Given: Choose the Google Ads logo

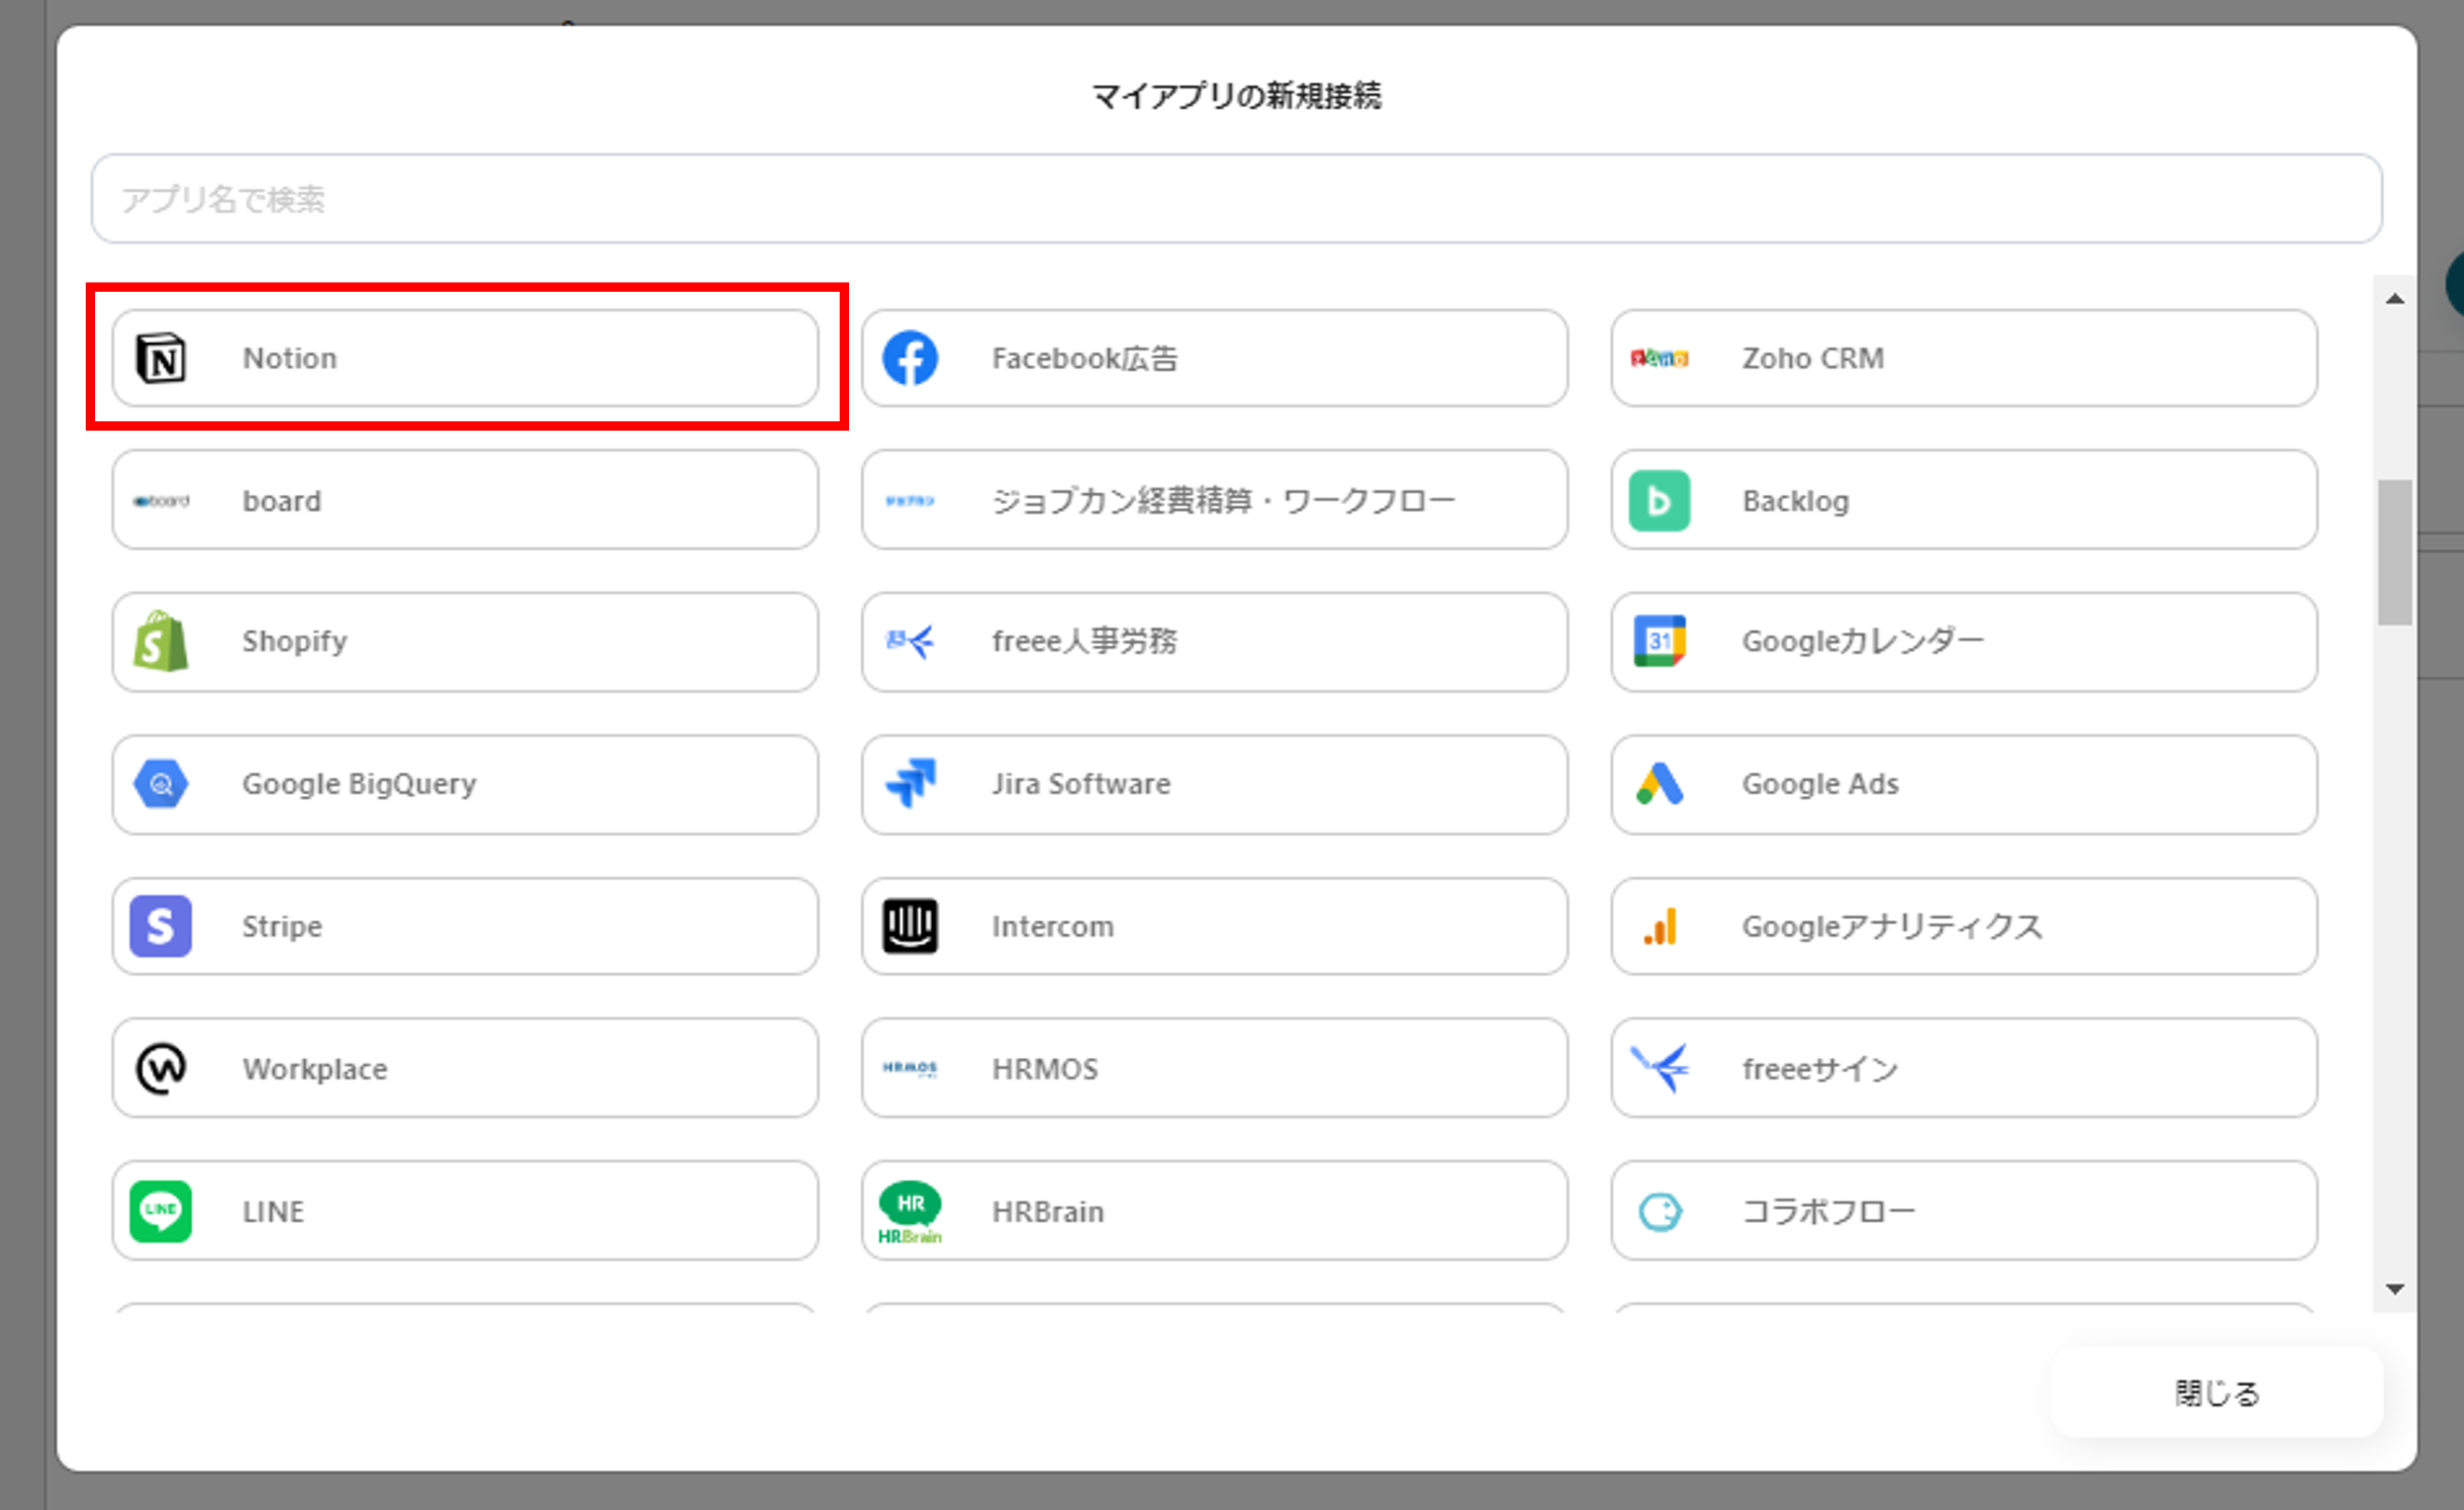Looking at the screenshot, I should 1659,784.
